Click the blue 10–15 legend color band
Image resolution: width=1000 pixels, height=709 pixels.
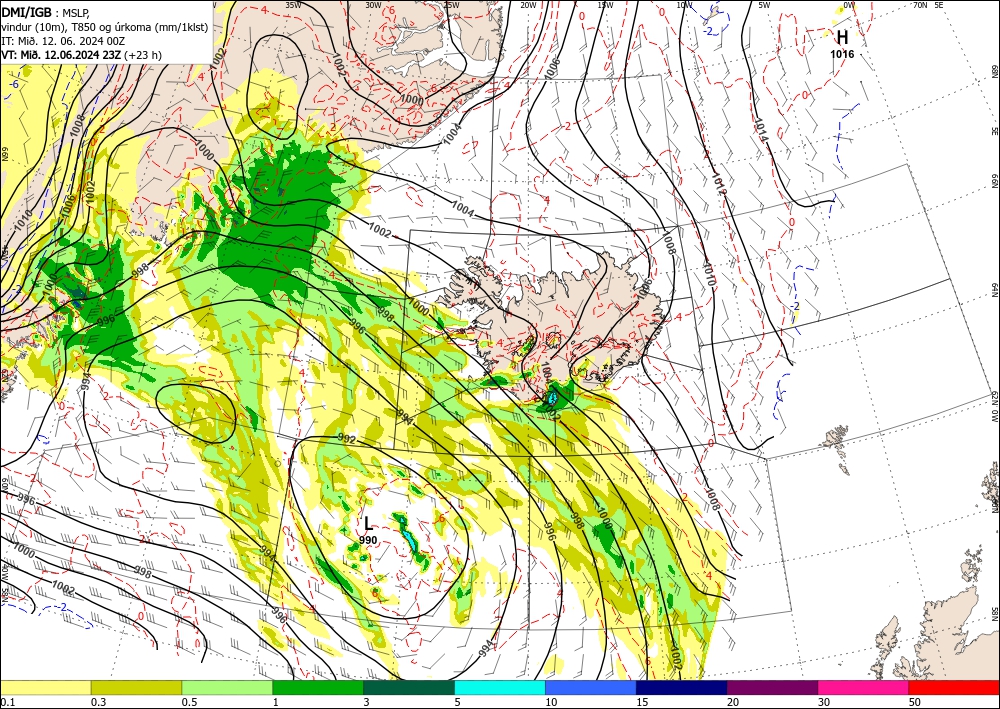click(591, 687)
